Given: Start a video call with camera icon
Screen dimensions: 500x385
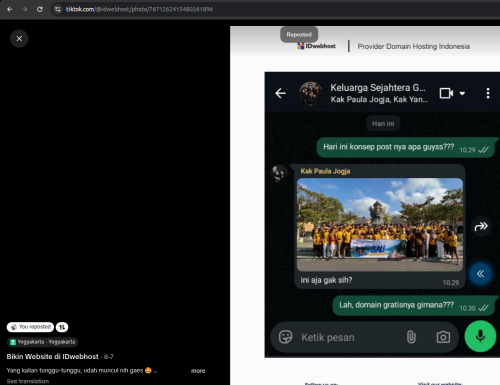Looking at the screenshot, I should pyautogui.click(x=446, y=93).
